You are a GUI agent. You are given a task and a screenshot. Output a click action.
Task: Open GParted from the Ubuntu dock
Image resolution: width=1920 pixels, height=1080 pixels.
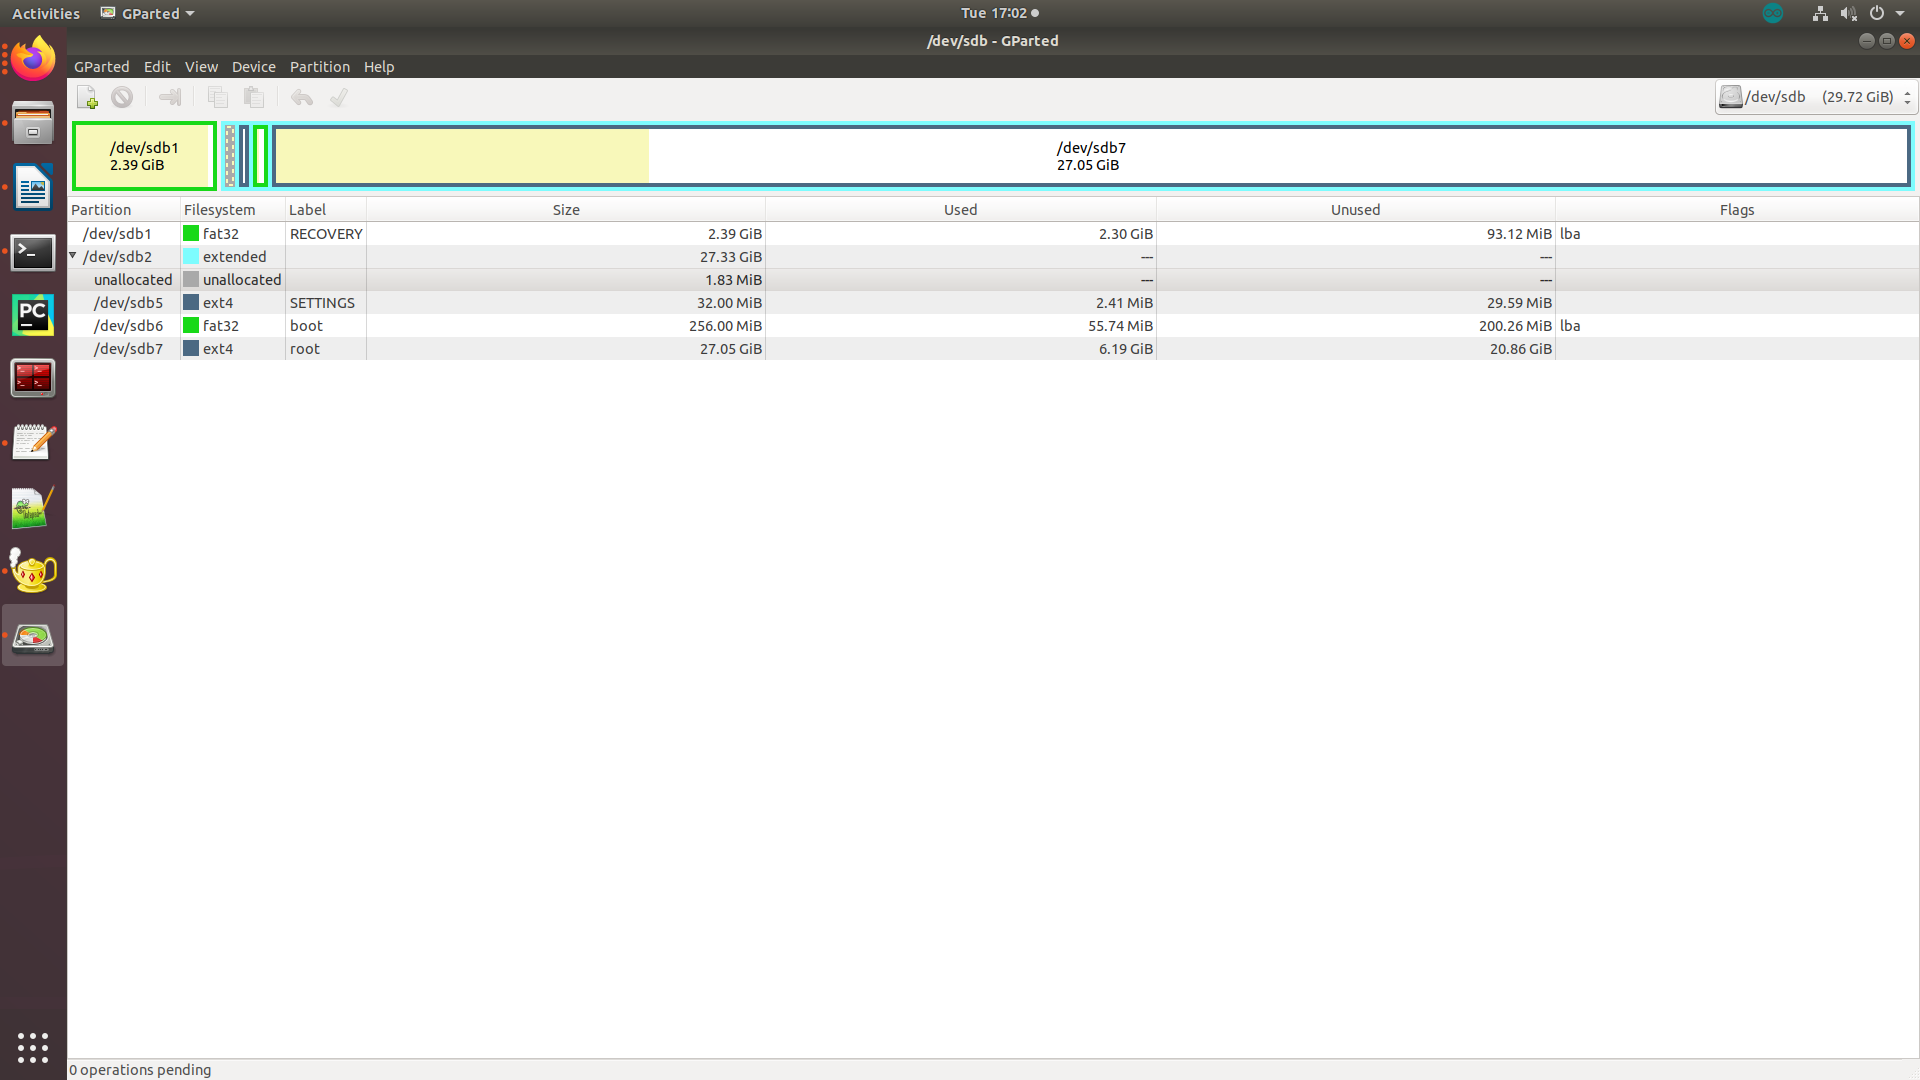[x=33, y=634]
